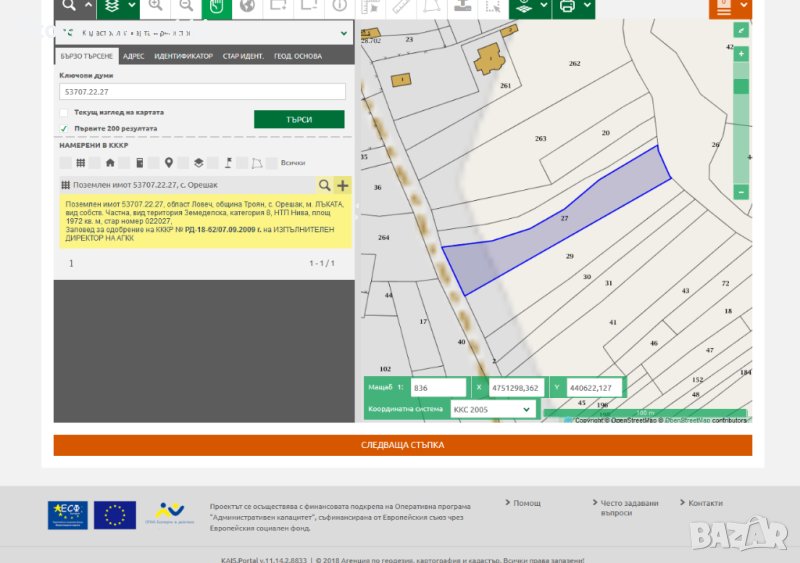The image size is (800, 563).
Task: Add parcel result with plus icon
Action: 343,185
